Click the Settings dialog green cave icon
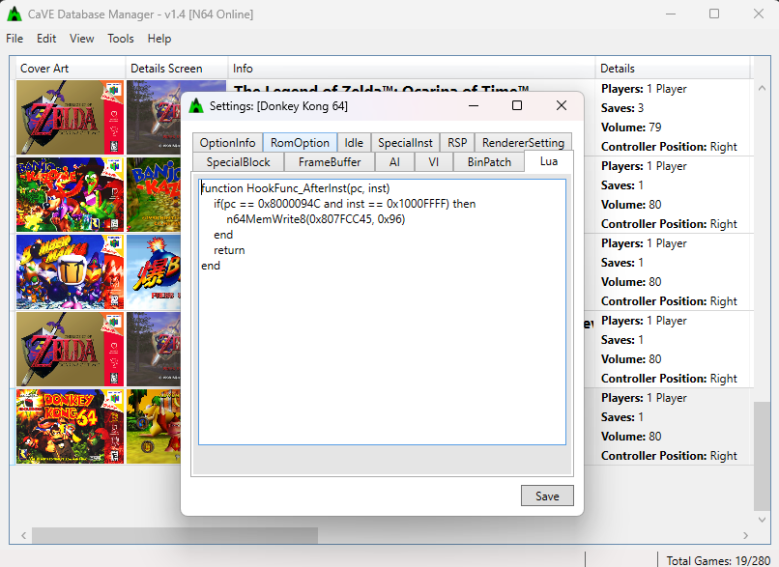Image resolution: width=779 pixels, height=567 pixels. point(196,106)
